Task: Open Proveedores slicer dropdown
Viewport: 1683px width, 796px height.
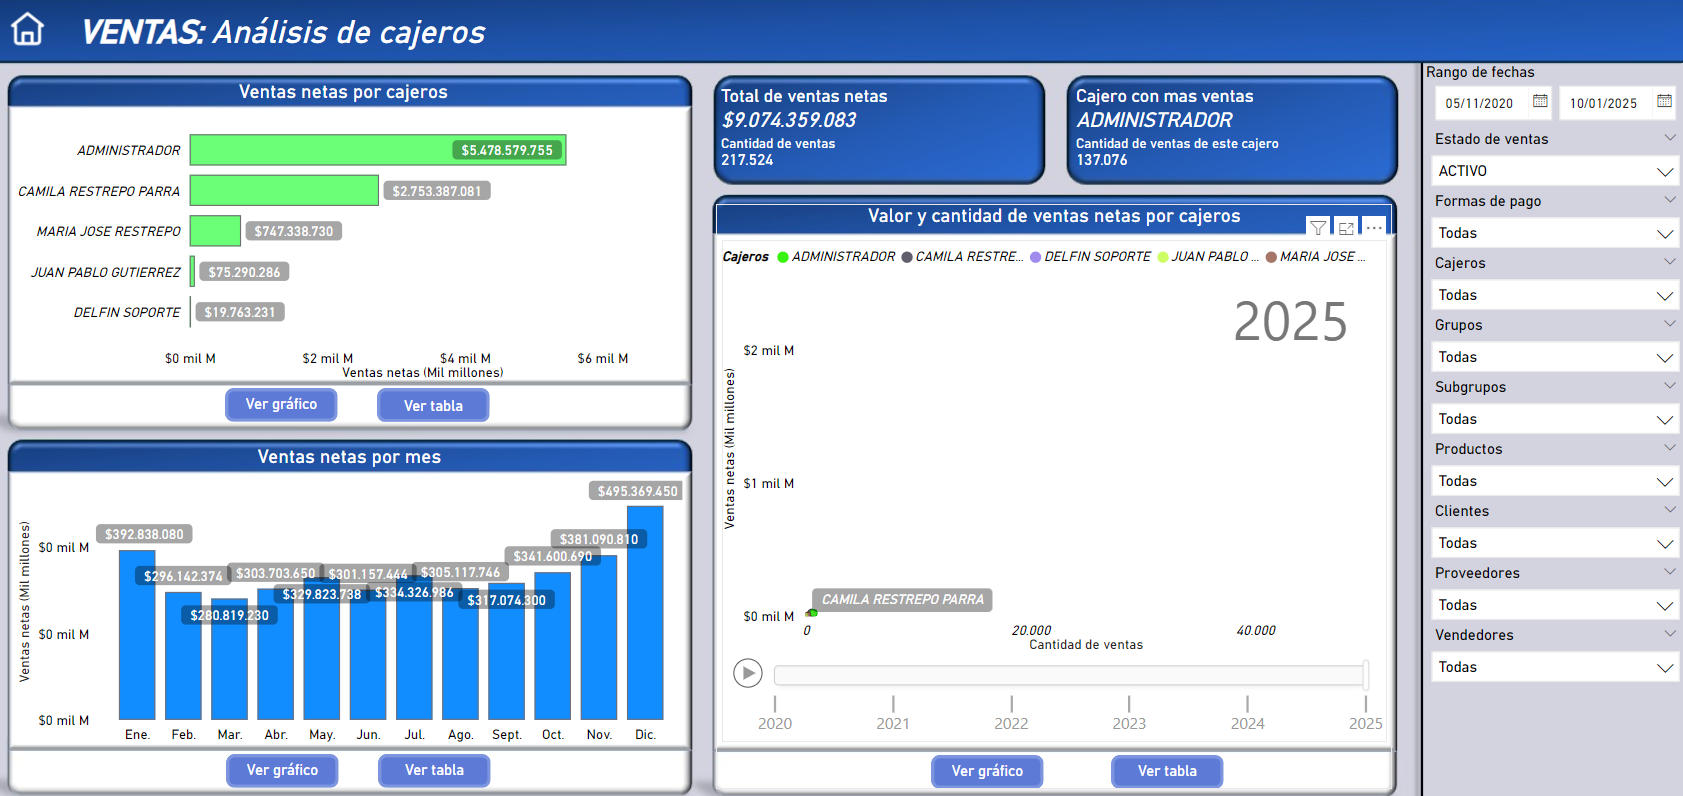Action: point(1555,605)
